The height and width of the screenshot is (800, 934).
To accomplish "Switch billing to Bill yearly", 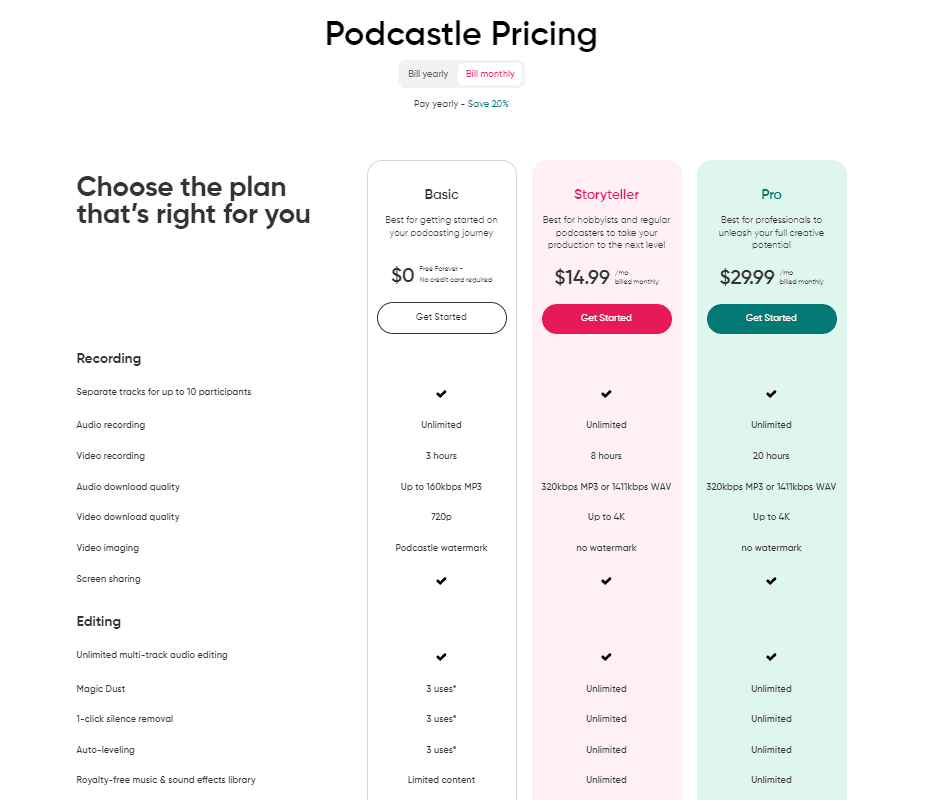I will 428,74.
